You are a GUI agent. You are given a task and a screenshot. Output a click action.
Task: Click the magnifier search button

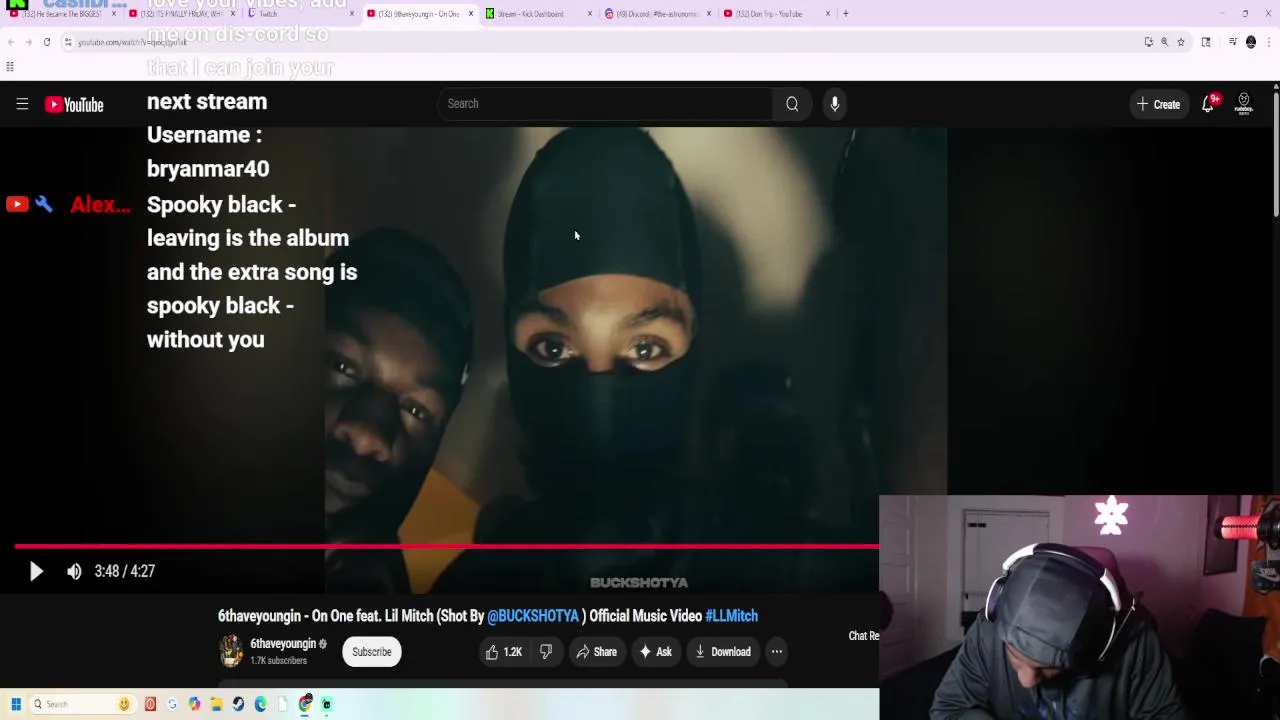coord(792,104)
